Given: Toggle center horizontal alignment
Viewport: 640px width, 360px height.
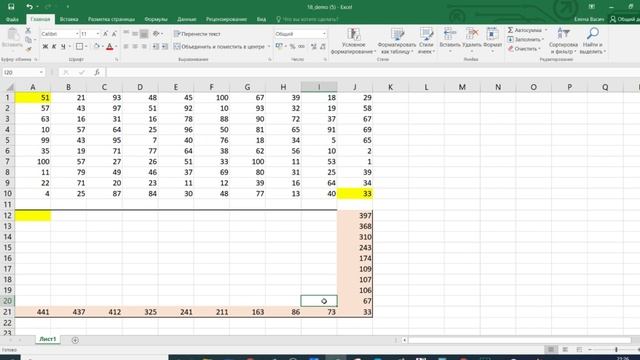Looking at the screenshot, I should (x=135, y=47).
